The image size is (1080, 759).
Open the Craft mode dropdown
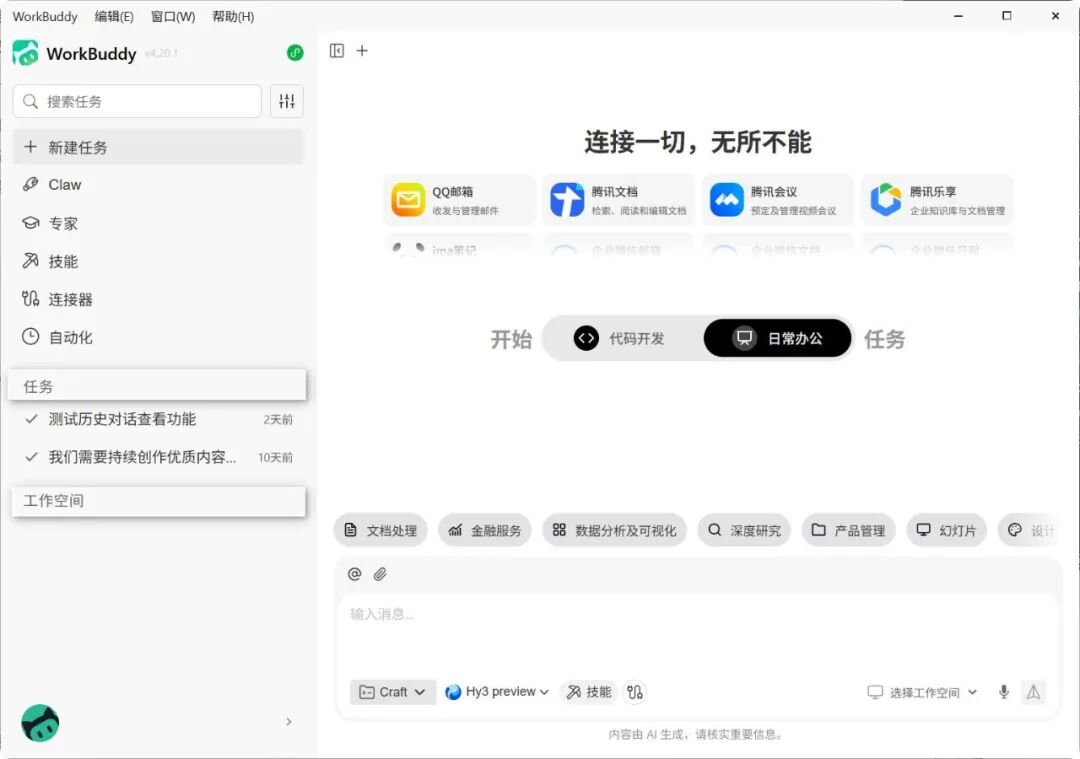coord(393,692)
